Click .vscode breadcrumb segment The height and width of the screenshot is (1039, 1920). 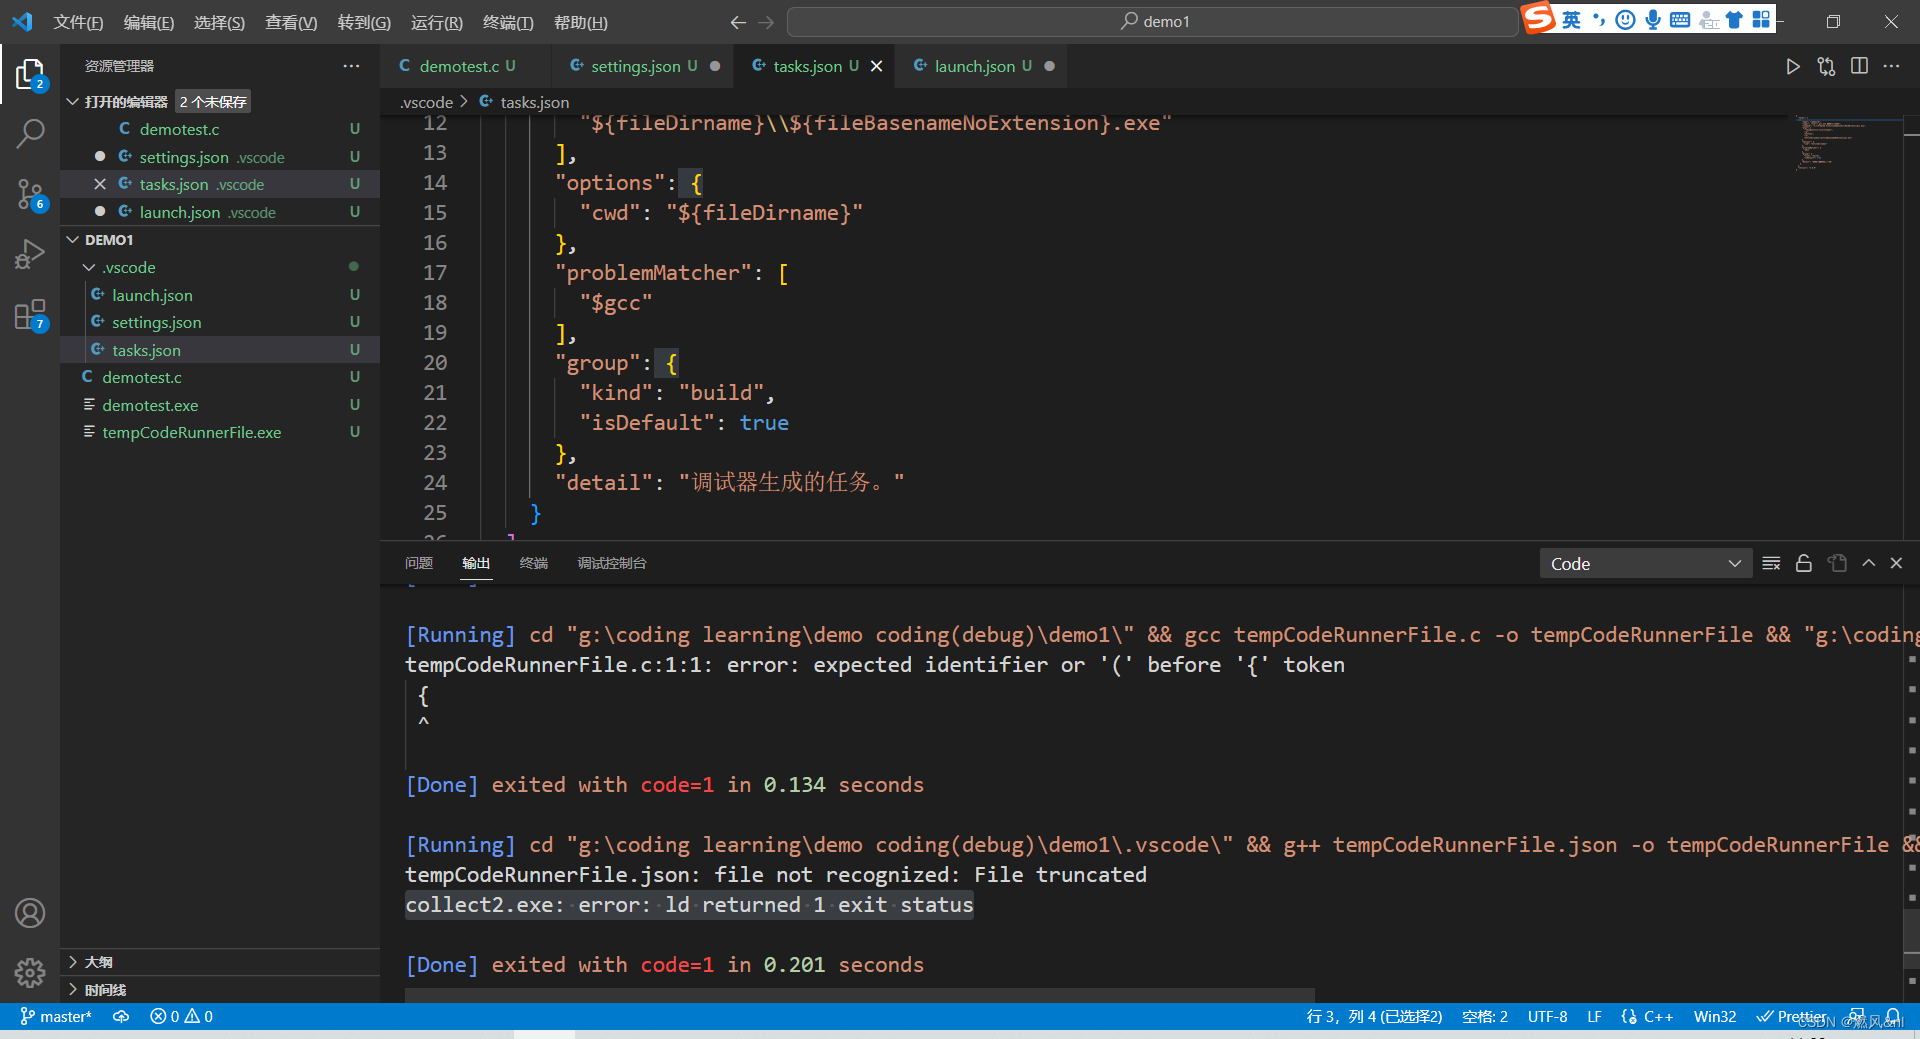[x=427, y=102]
